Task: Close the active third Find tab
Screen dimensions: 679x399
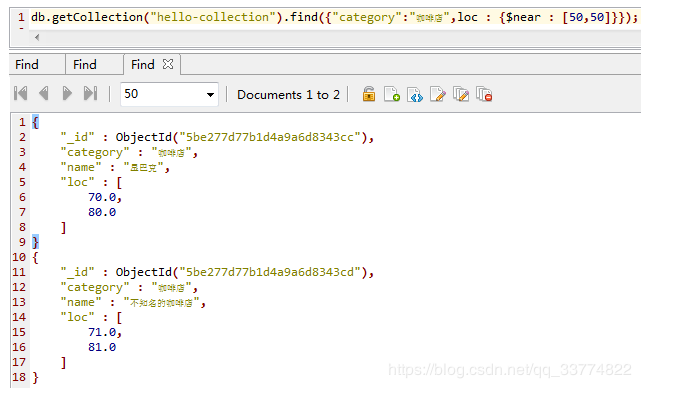Action: pyautogui.click(x=168, y=65)
